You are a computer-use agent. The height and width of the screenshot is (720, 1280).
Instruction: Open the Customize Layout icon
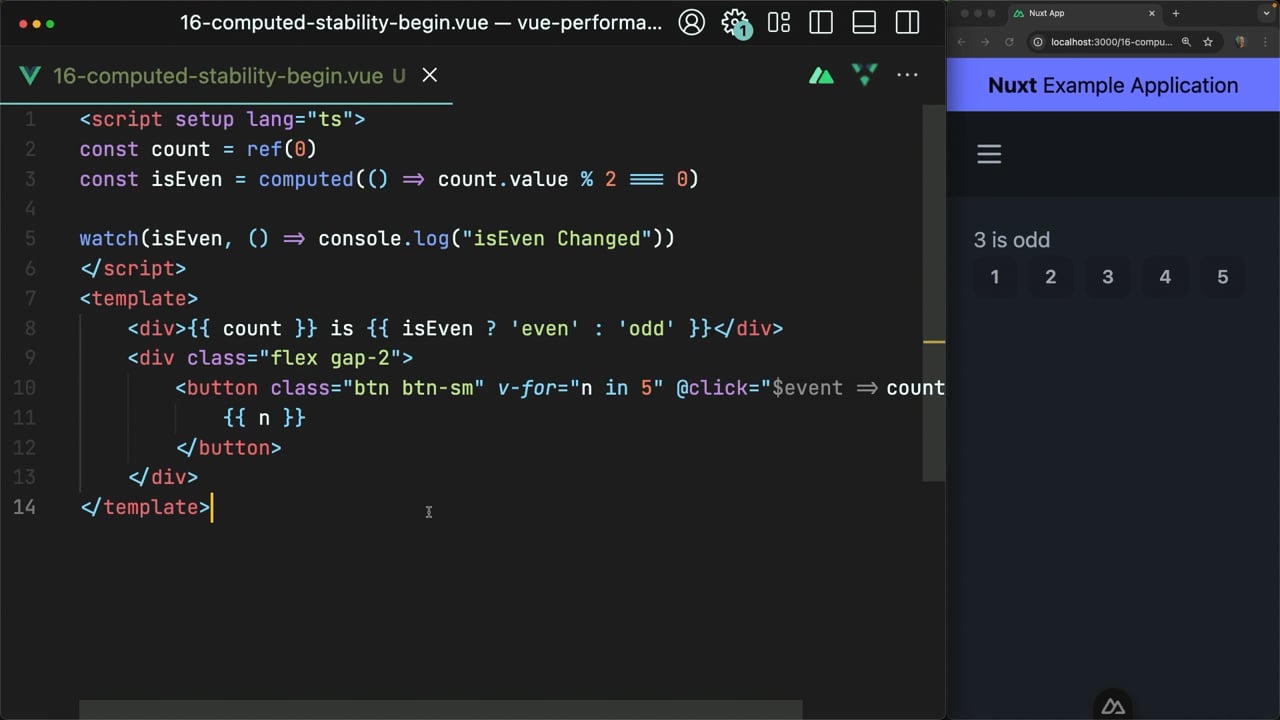tap(779, 22)
